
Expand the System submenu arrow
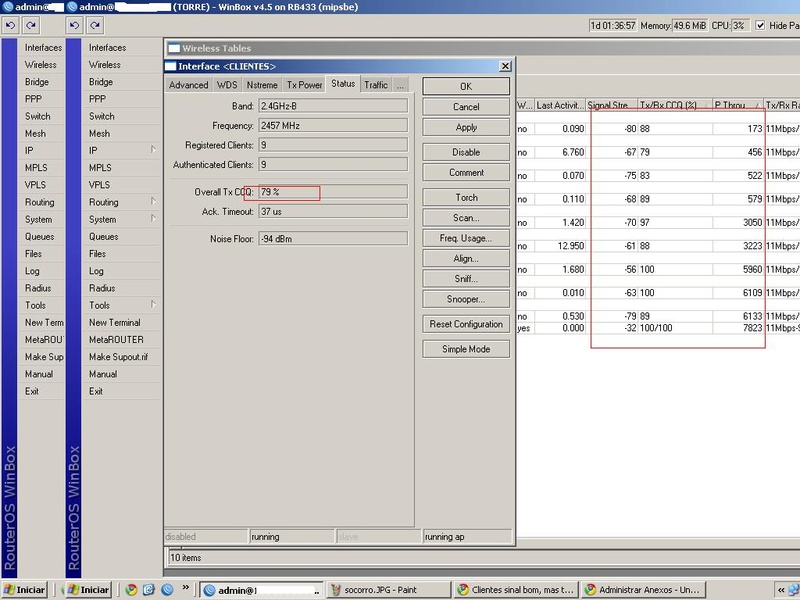tap(153, 219)
